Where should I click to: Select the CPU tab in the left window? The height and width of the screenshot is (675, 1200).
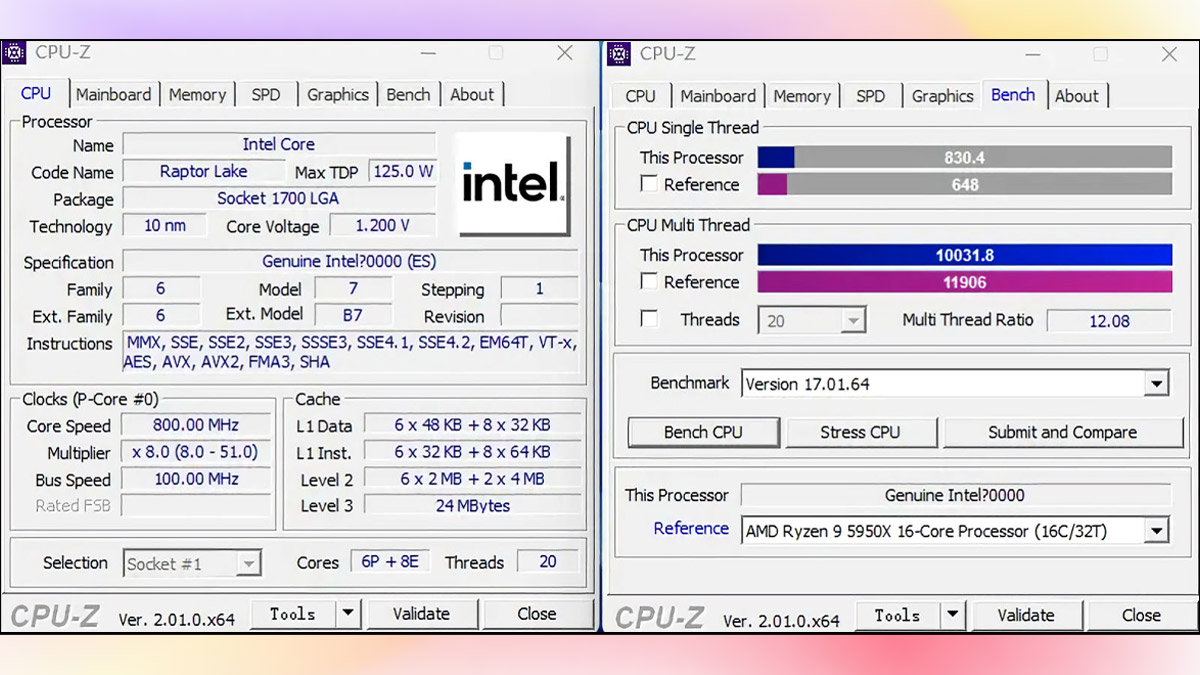(36, 93)
